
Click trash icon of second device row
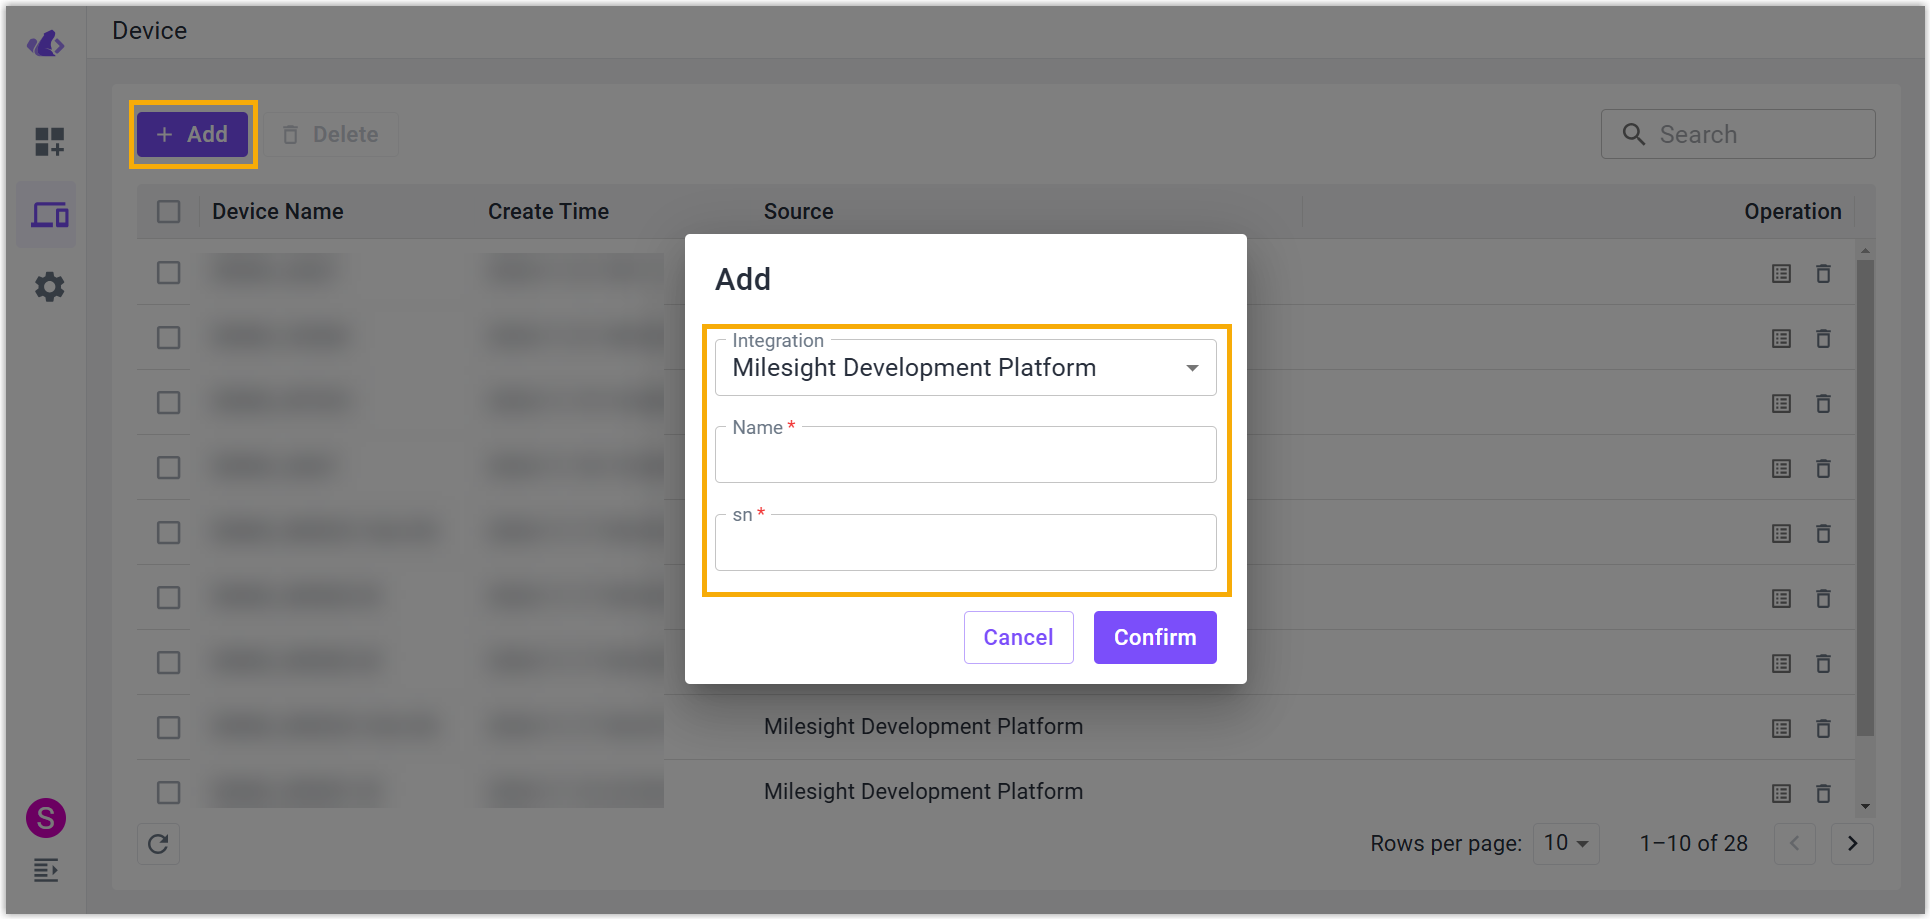coord(1823,338)
